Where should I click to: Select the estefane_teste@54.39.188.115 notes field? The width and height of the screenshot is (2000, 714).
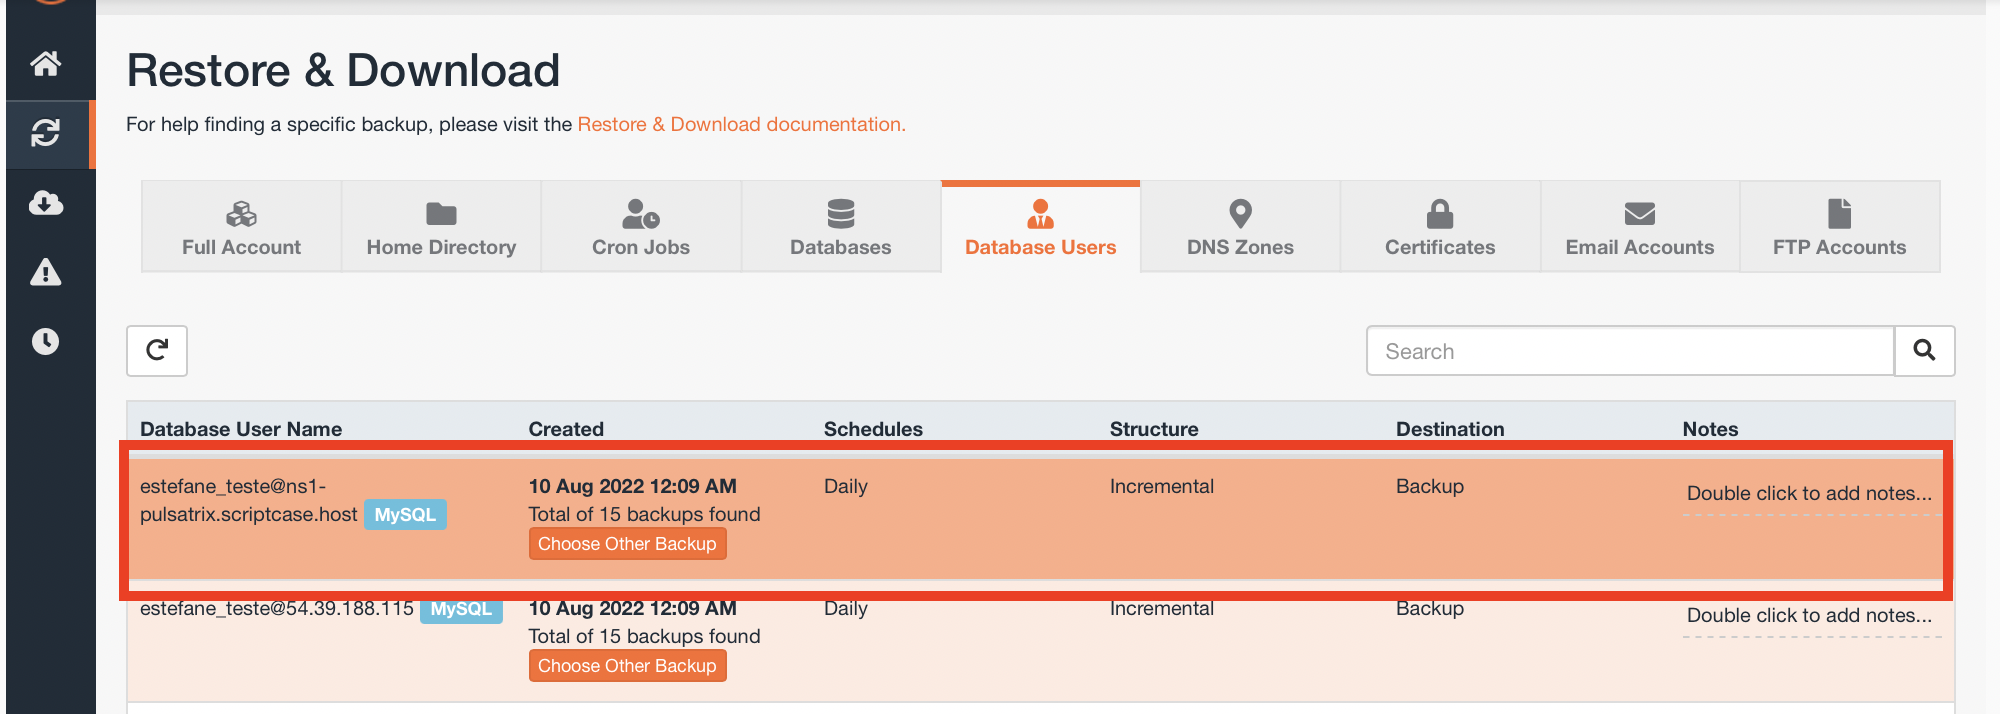tap(1810, 616)
